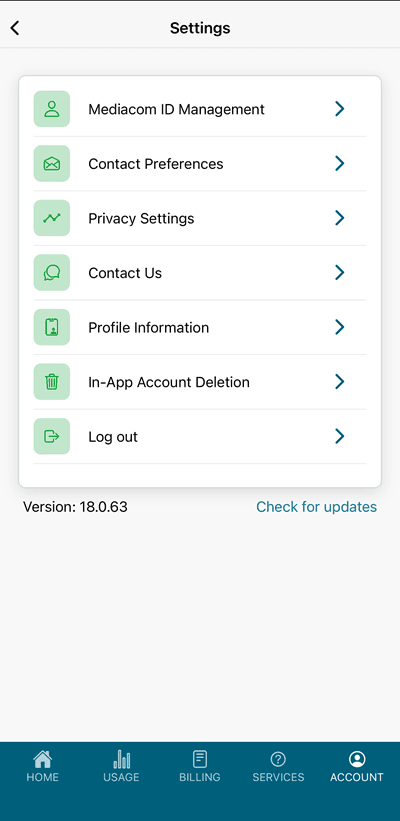Screen dimensions: 400x821
Task: Expand Mediacom ID Management via its chevron
Action: 340,109
